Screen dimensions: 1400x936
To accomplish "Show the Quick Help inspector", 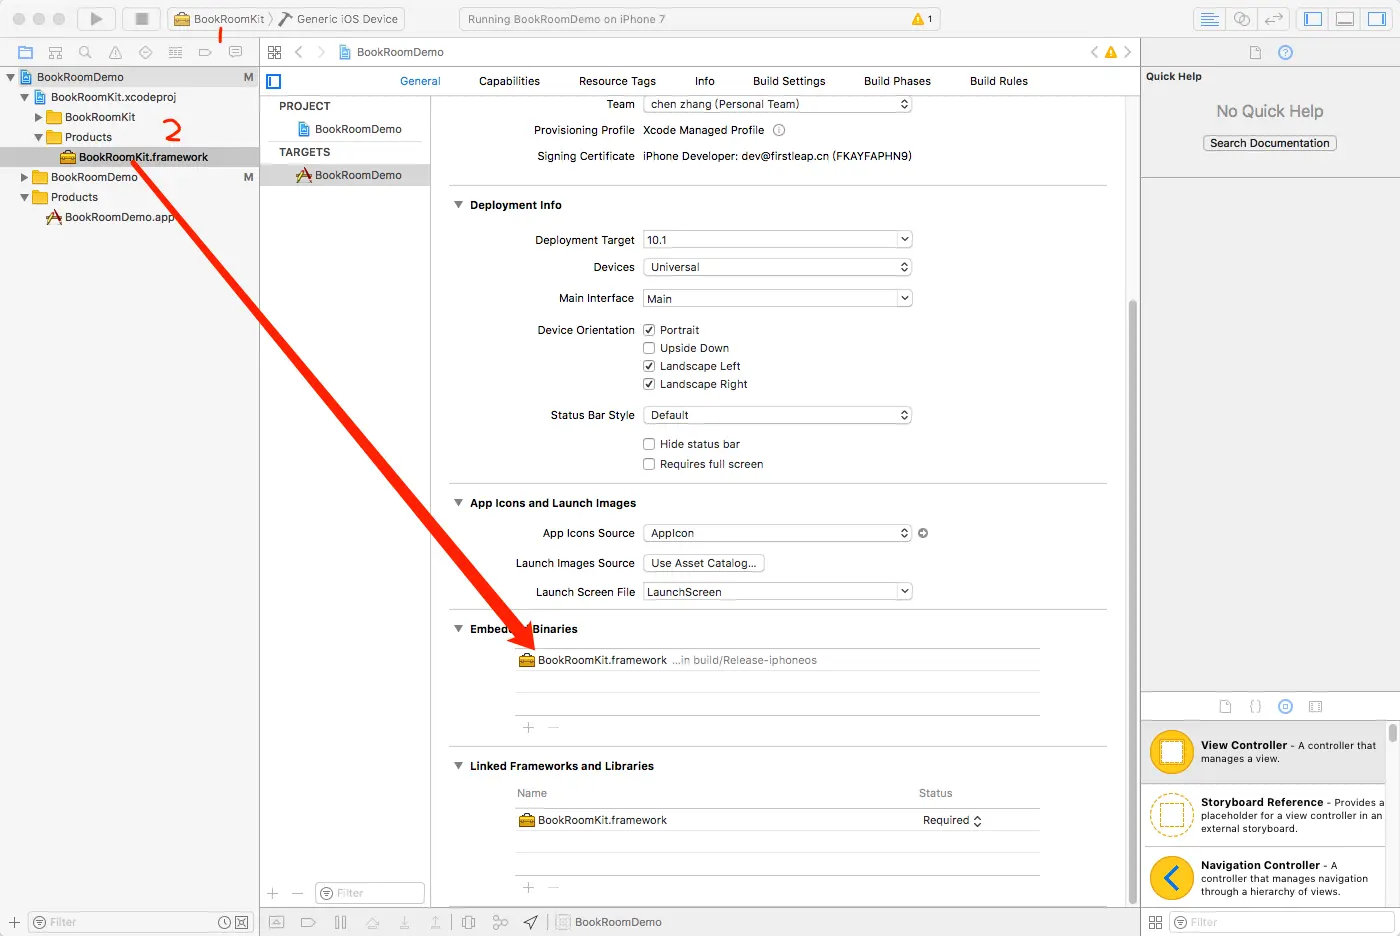I will (1286, 52).
